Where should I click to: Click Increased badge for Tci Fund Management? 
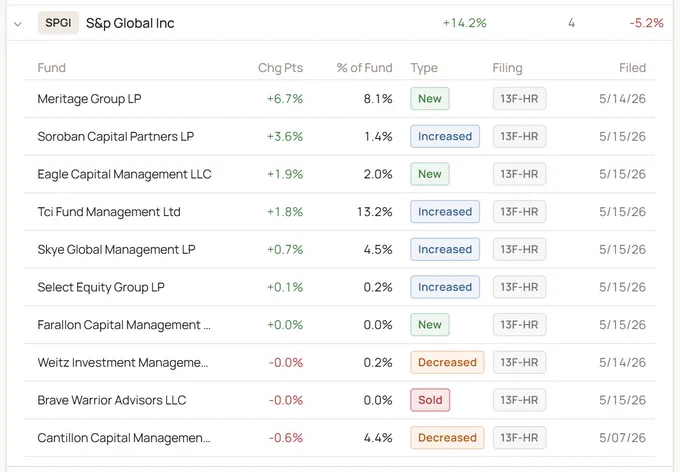[445, 212]
